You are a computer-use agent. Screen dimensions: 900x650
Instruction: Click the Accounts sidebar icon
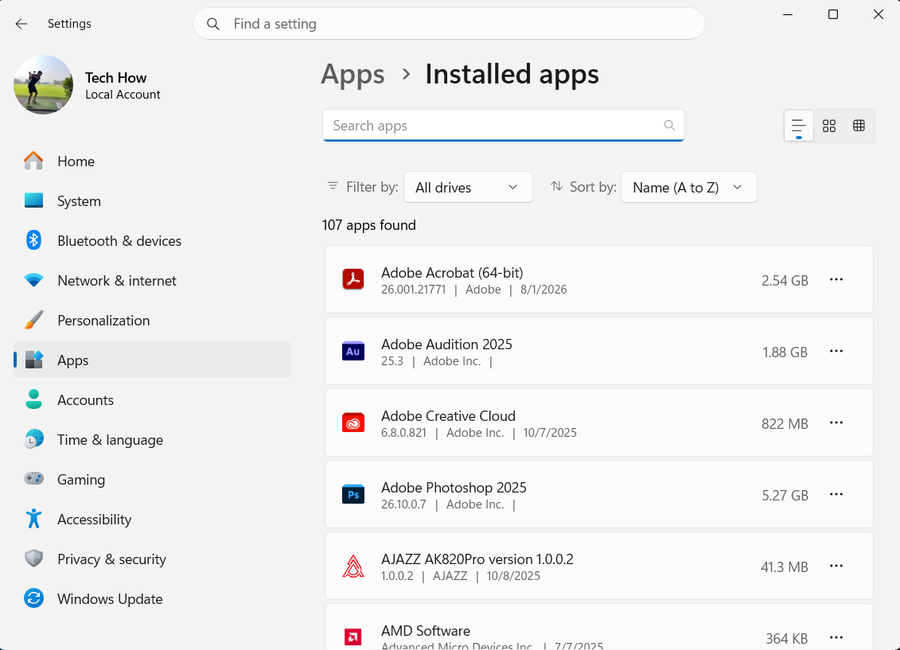34,400
